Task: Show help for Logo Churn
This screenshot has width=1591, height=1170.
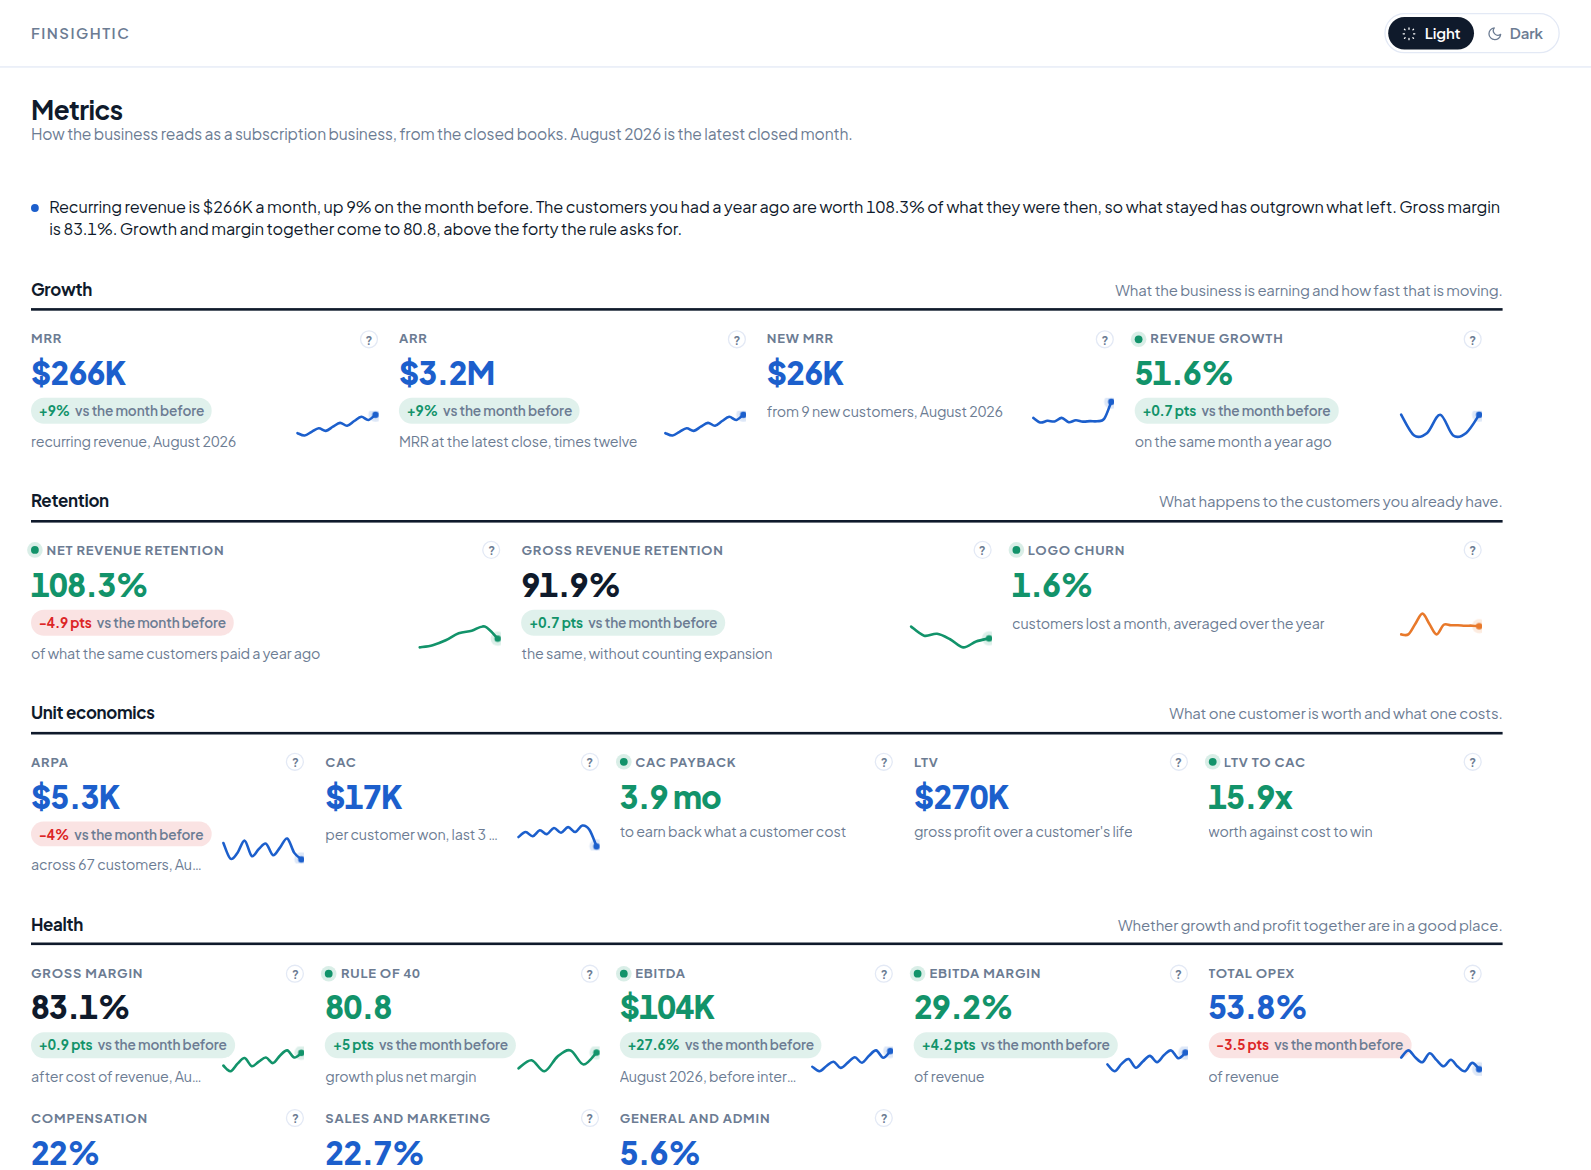Action: (x=1472, y=550)
